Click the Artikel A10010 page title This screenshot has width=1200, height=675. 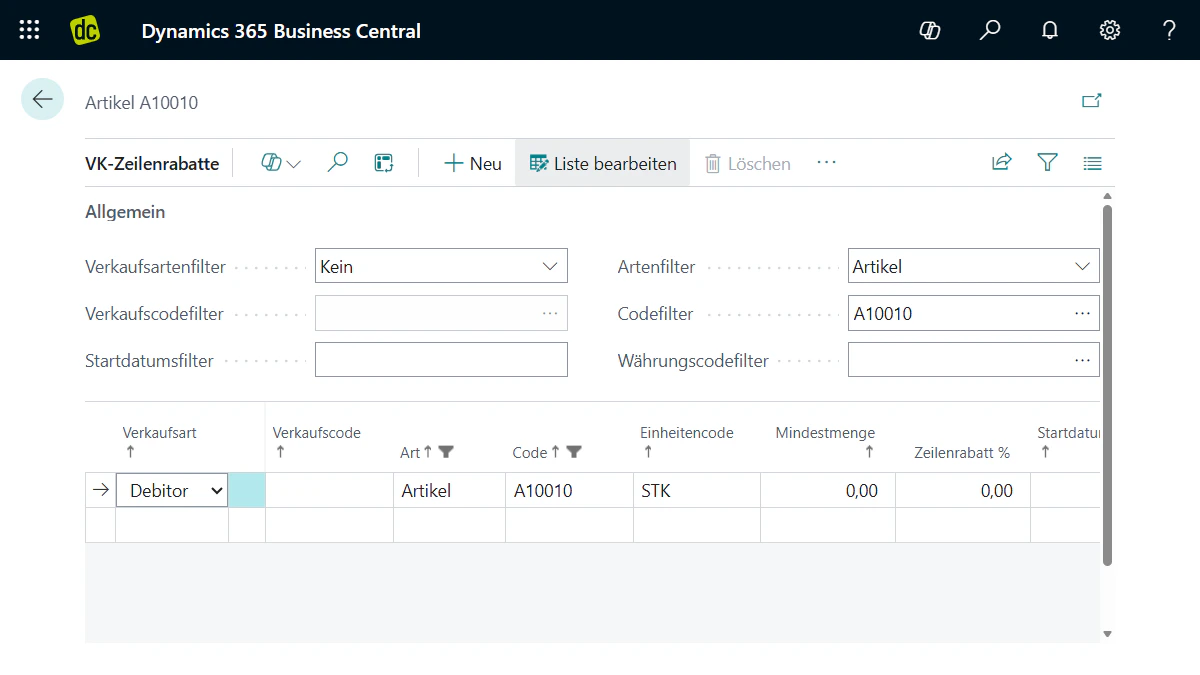click(x=141, y=102)
